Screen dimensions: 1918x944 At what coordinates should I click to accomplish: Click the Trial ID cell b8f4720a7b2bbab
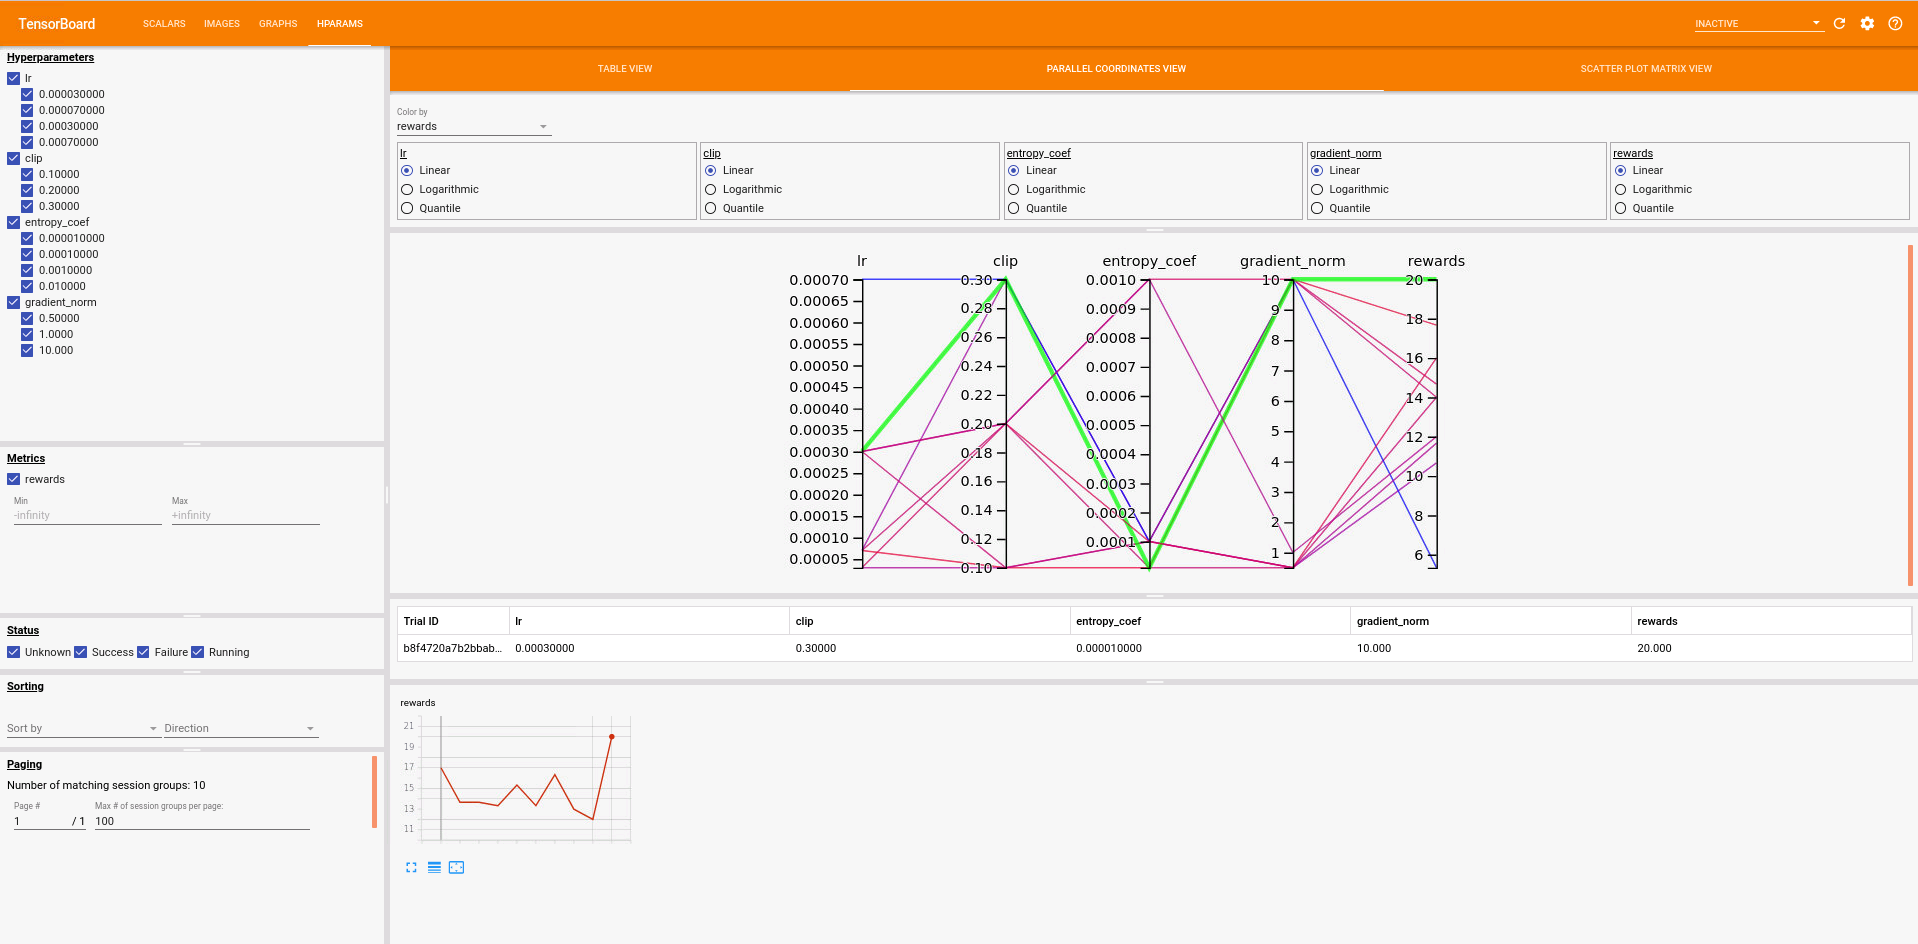(x=452, y=648)
